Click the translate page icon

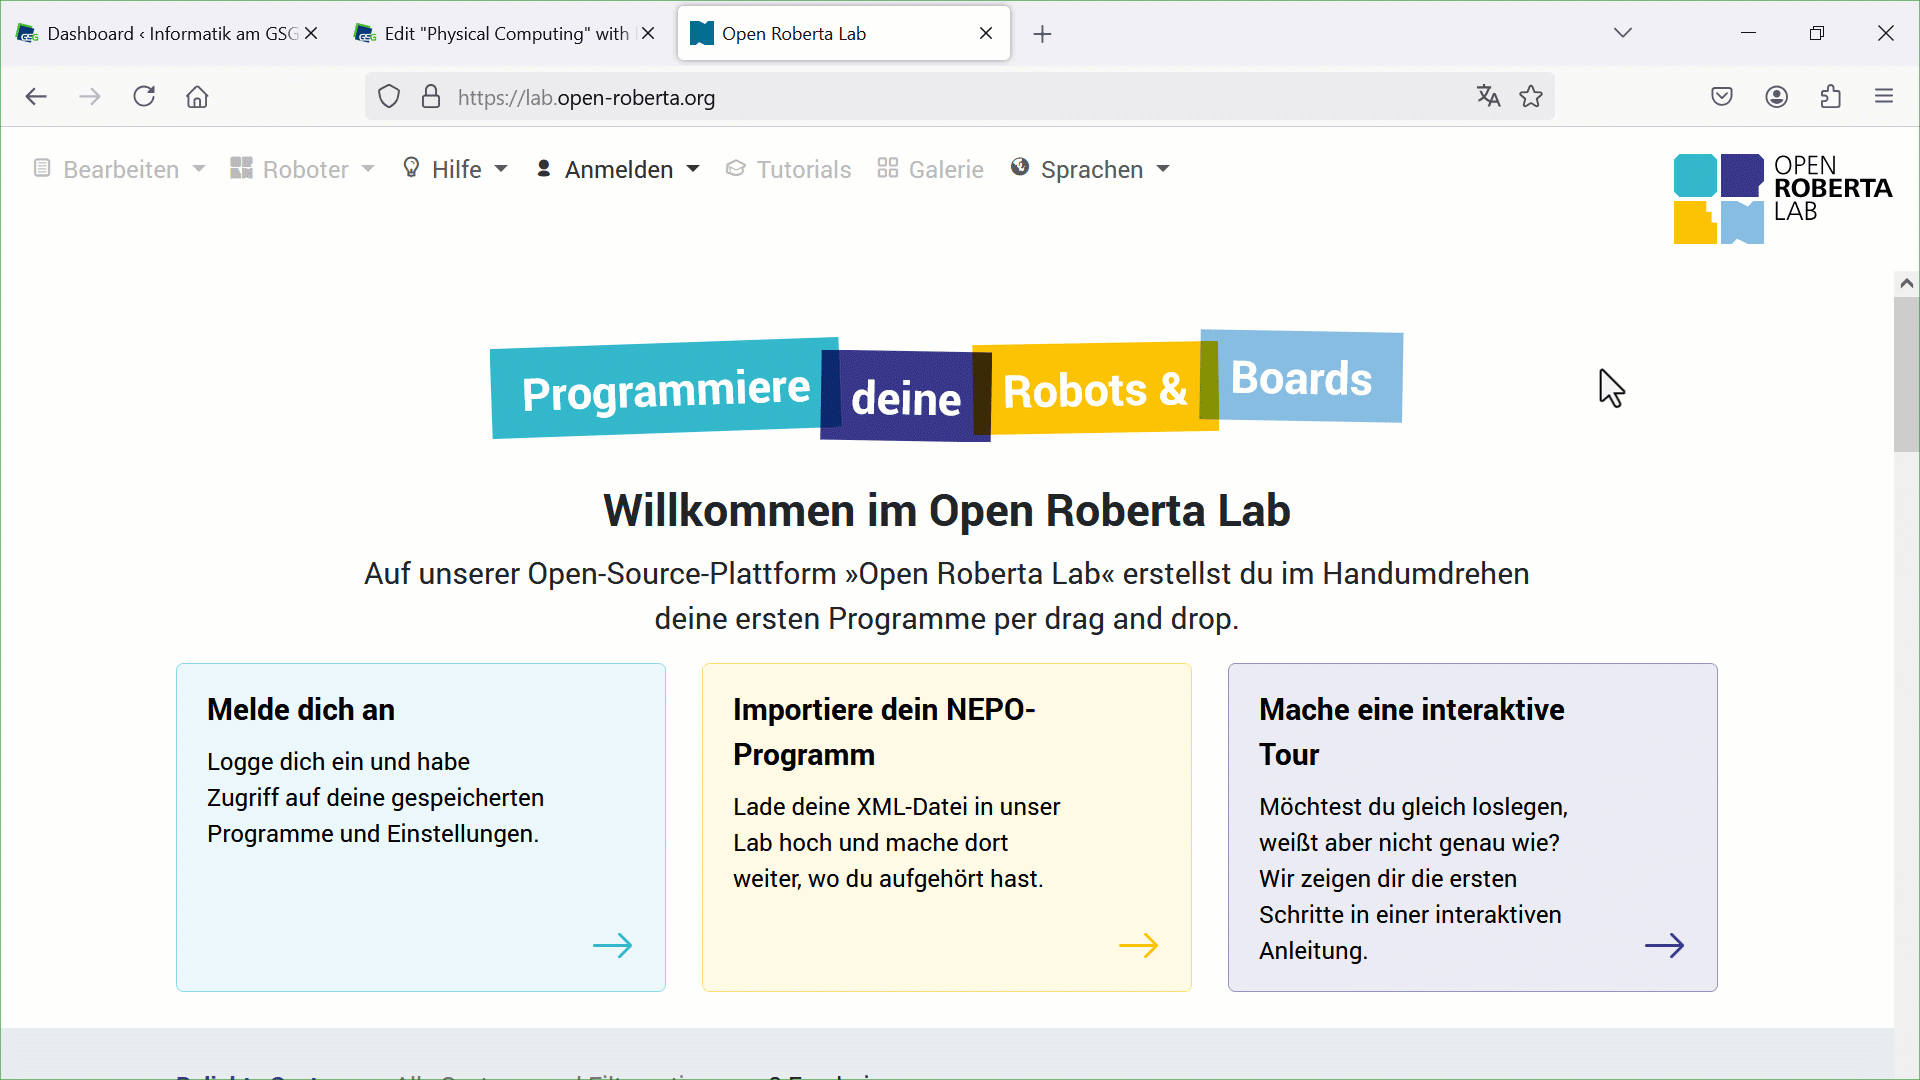(1488, 97)
